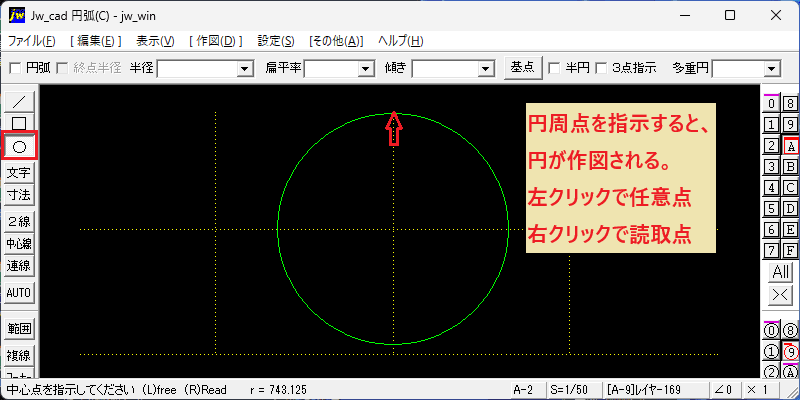Open the 傾き tilt angle dropdown
800x400 pixels.
pyautogui.click(x=486, y=69)
